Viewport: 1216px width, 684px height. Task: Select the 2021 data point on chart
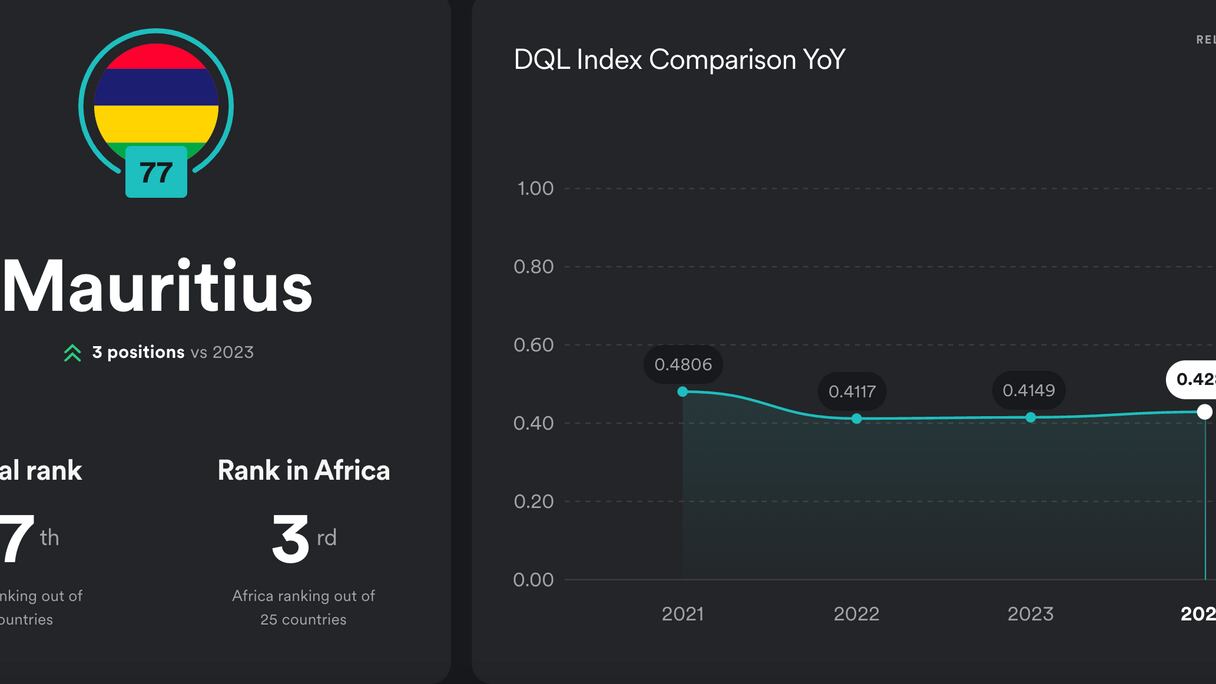(683, 392)
